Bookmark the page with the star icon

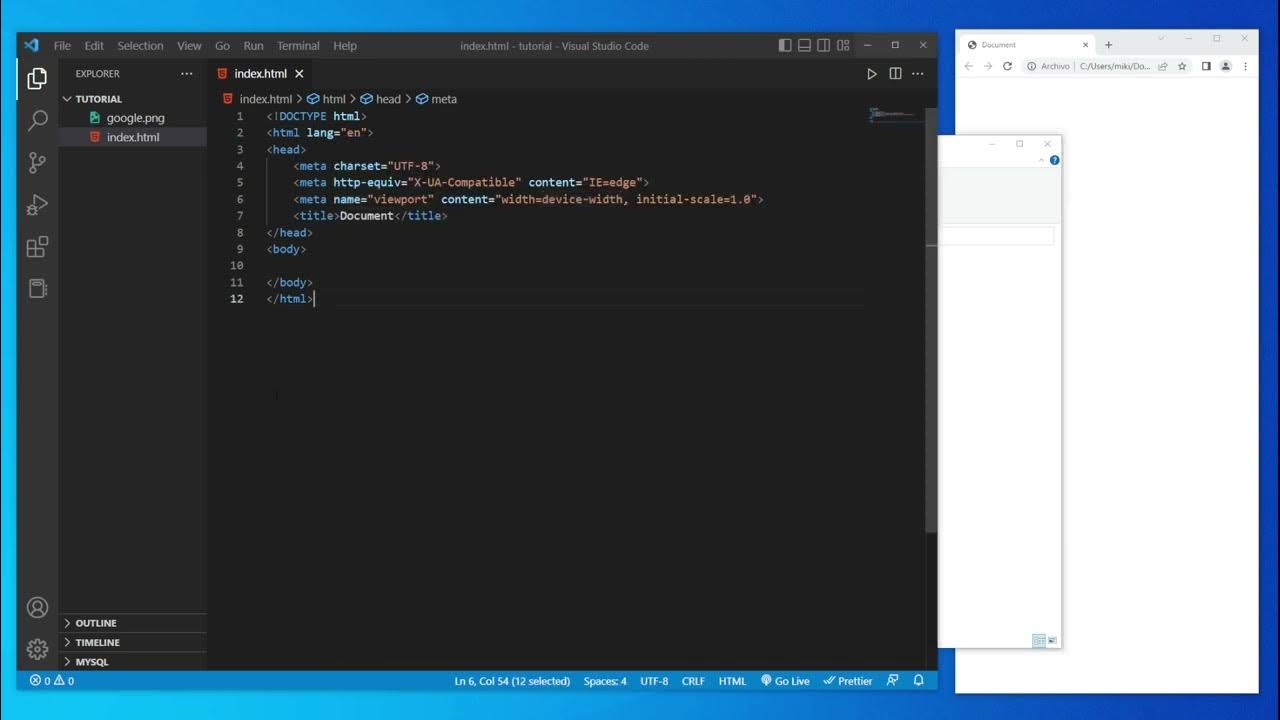click(1182, 66)
